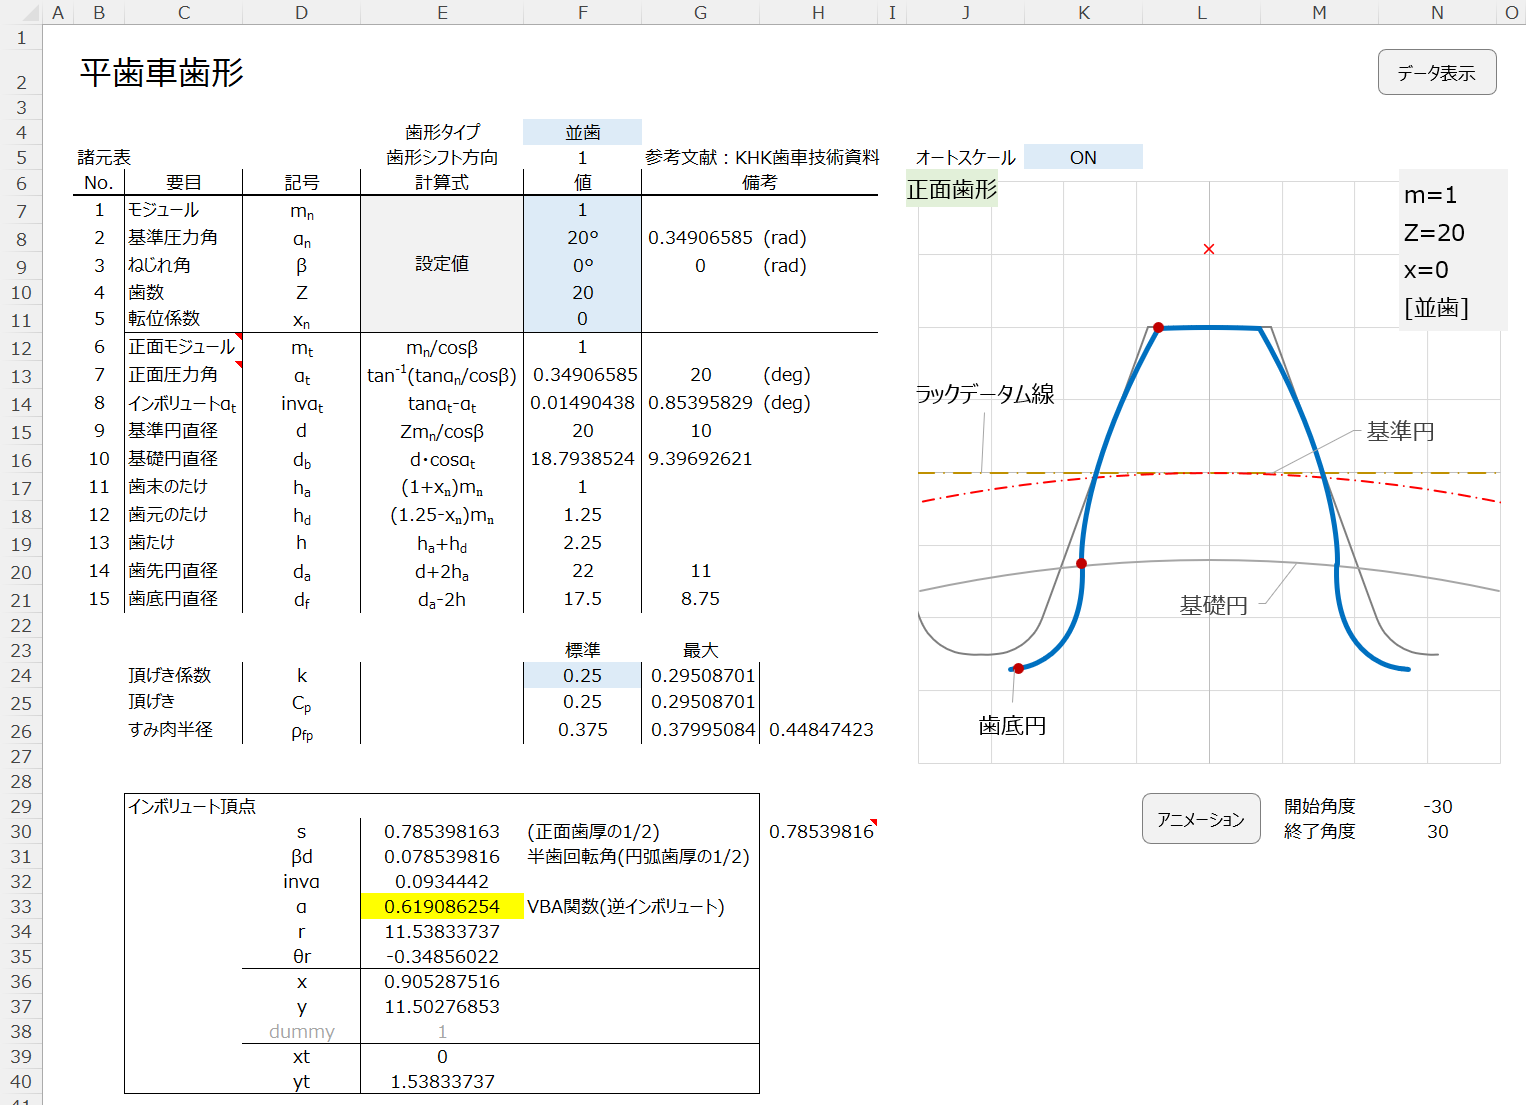Select column F header
This screenshot has width=1526, height=1105.
click(582, 12)
